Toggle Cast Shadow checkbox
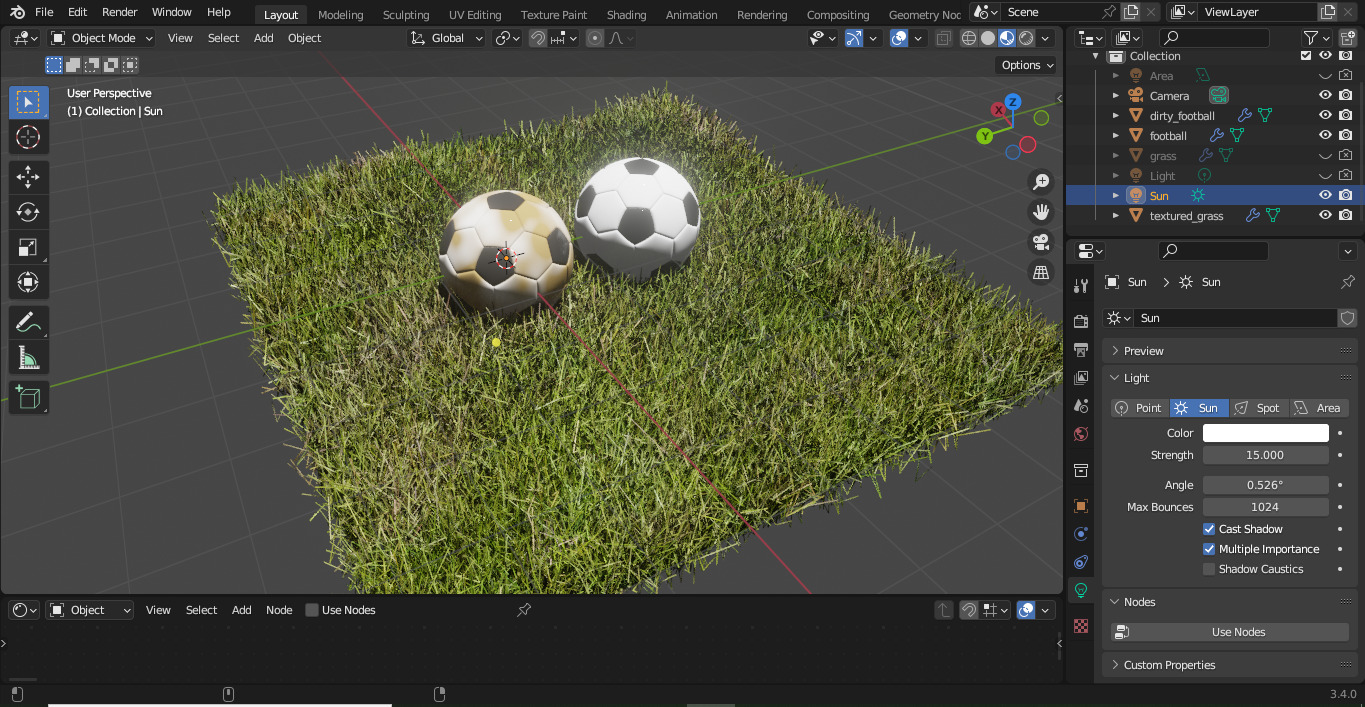This screenshot has width=1365, height=707. tap(1209, 529)
